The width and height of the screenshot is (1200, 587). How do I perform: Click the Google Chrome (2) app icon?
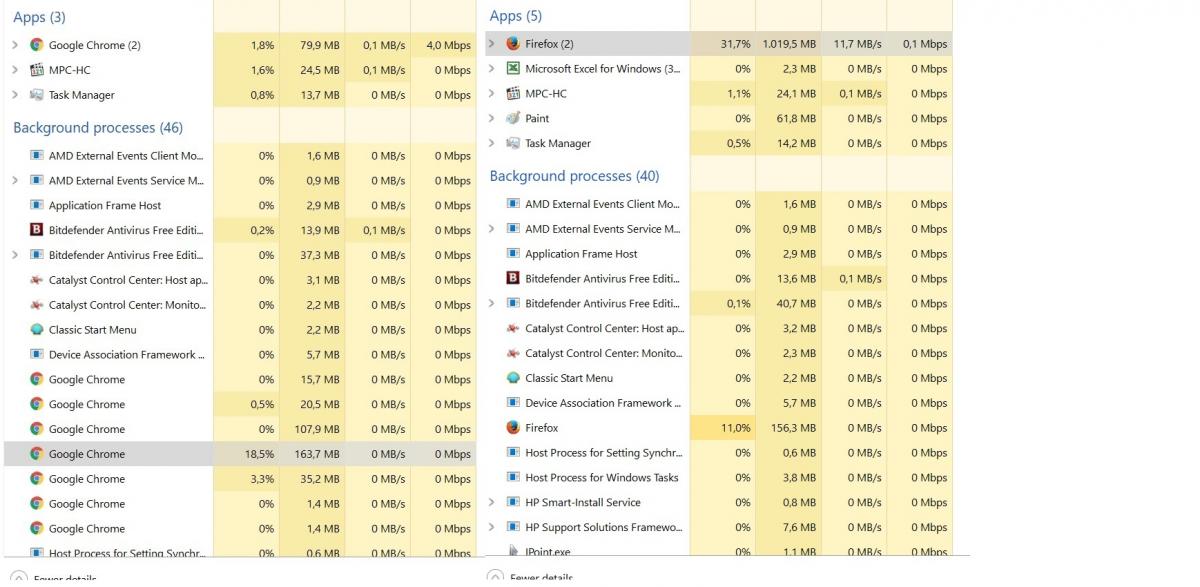[37, 45]
